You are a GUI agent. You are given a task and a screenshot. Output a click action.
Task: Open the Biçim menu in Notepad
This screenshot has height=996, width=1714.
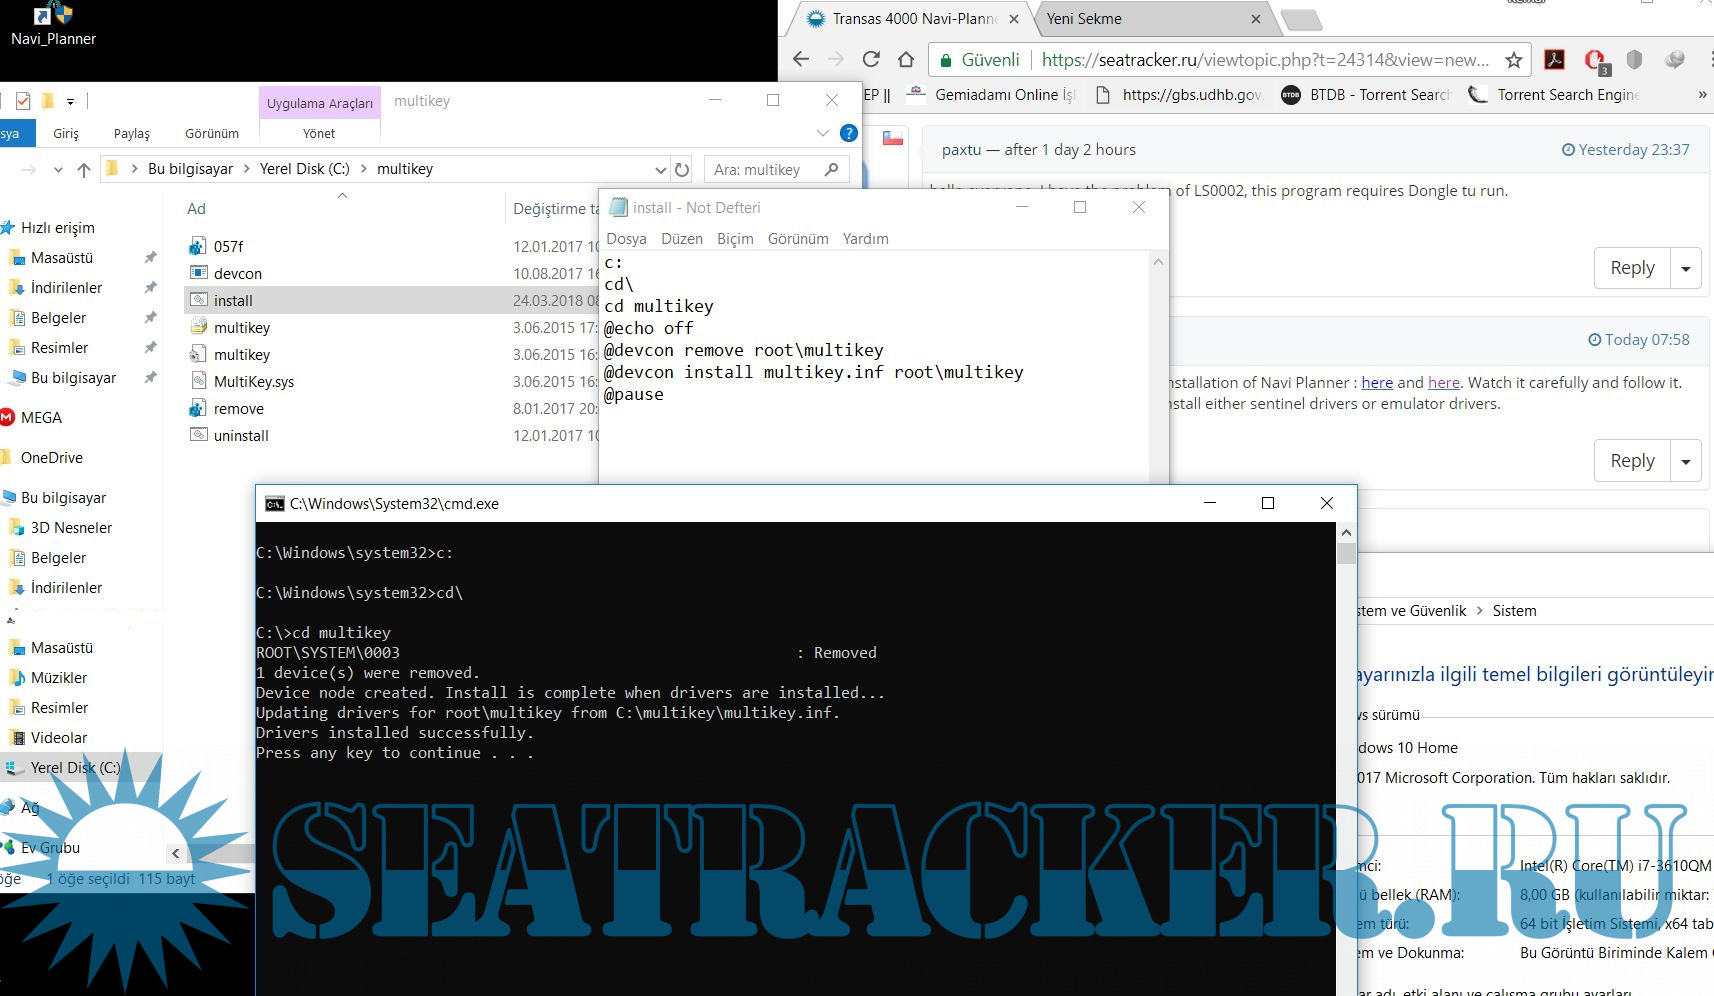pos(734,239)
